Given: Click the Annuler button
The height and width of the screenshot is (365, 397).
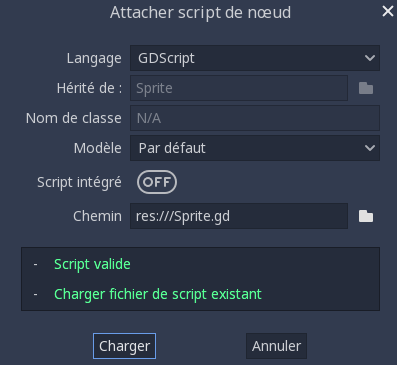Looking at the screenshot, I should 276,346.
